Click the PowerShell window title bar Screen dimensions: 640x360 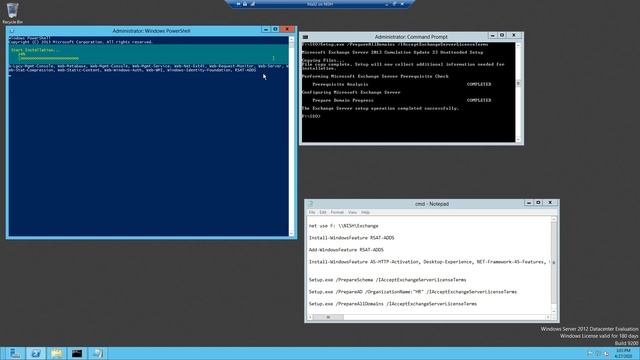tap(151, 31)
